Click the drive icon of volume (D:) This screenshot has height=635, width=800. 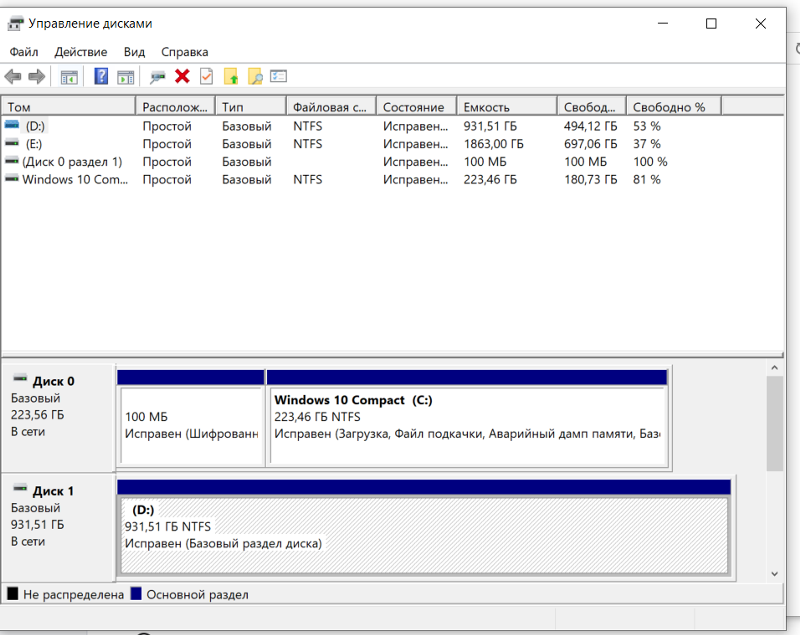(x=12, y=125)
